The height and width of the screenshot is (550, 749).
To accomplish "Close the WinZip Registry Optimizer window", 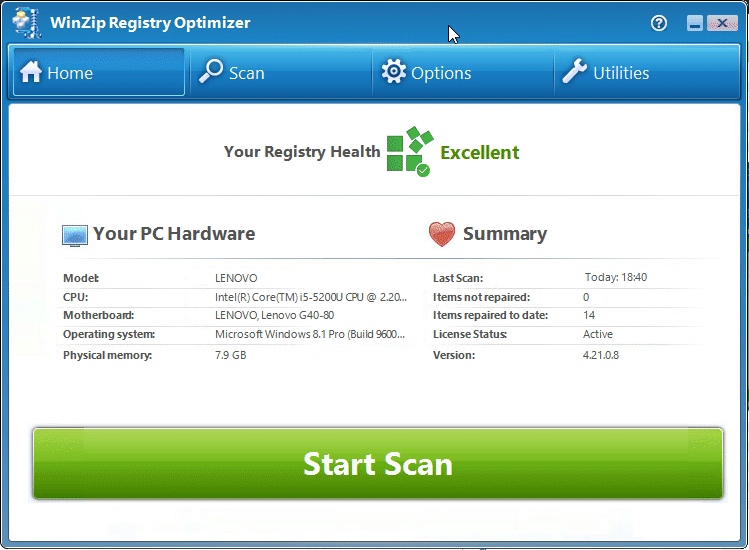I will (720, 23).
